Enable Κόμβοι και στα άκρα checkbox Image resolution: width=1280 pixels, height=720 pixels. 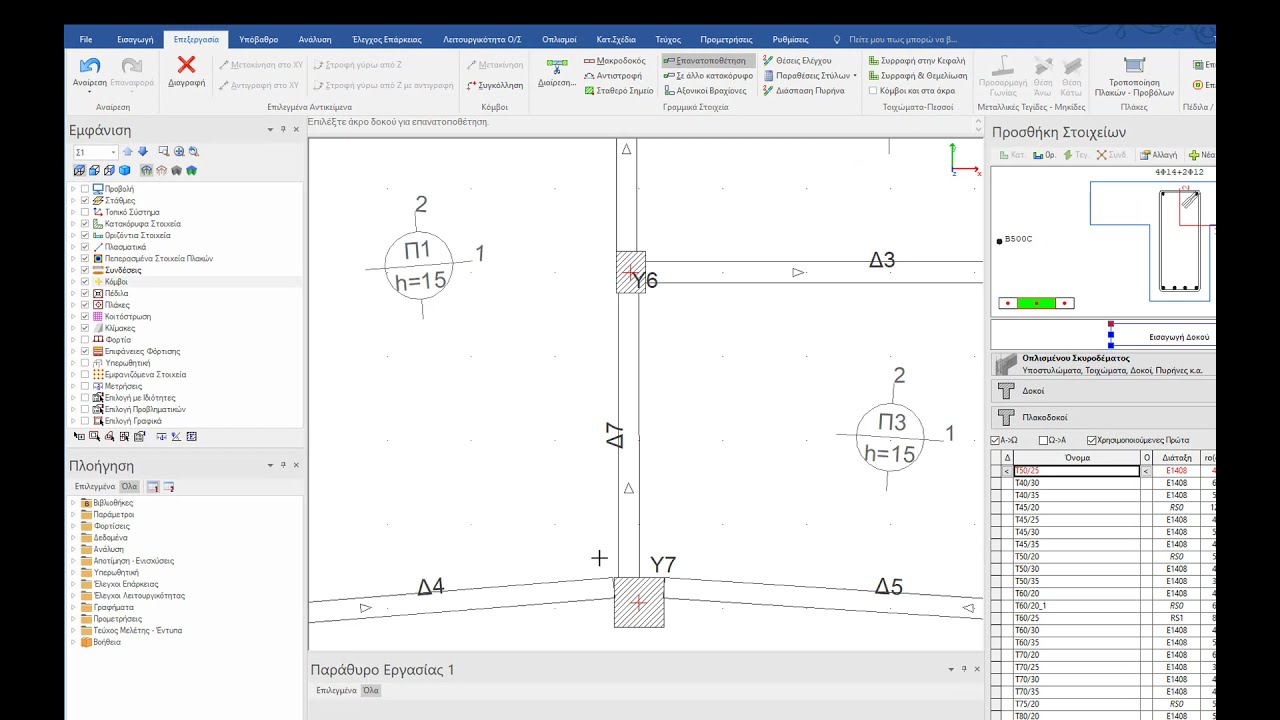(x=873, y=91)
